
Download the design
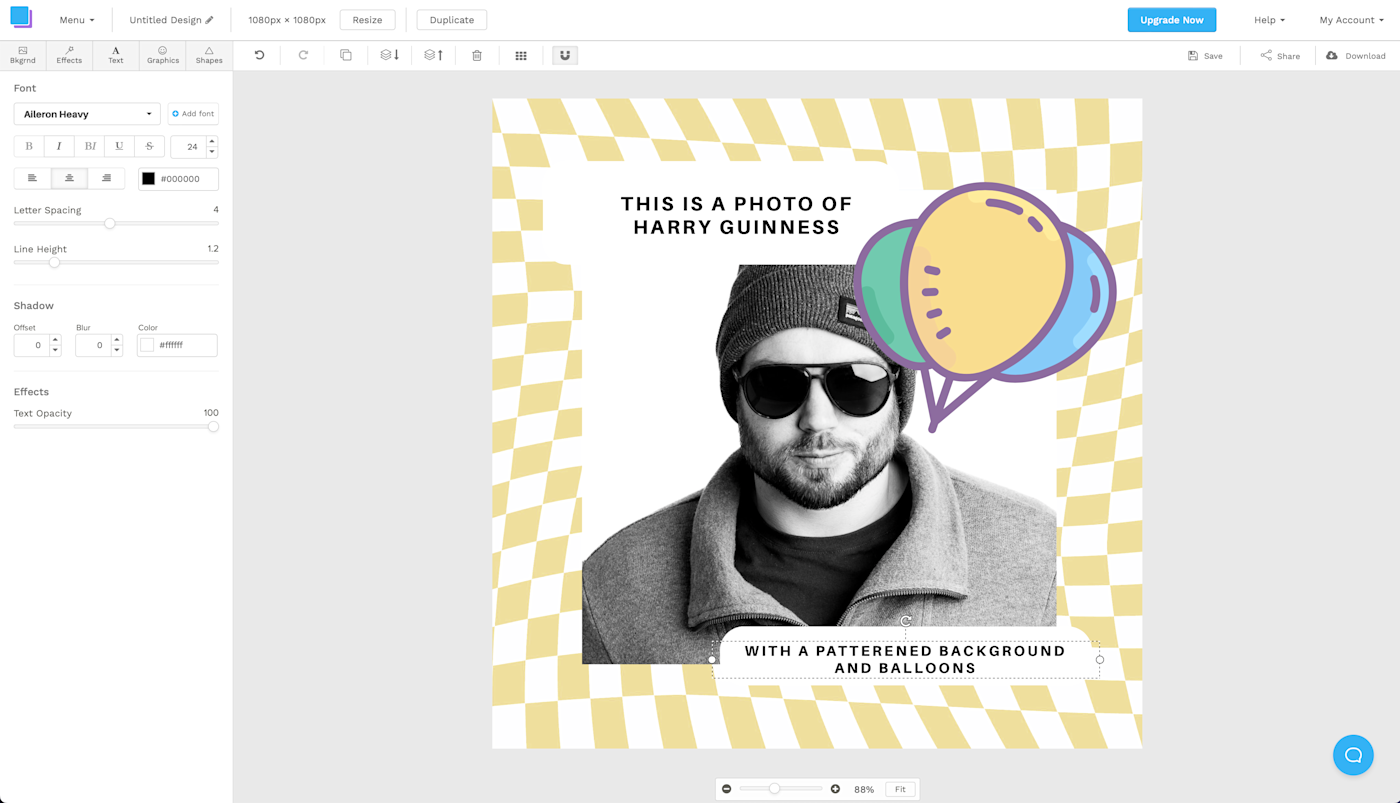click(1356, 56)
